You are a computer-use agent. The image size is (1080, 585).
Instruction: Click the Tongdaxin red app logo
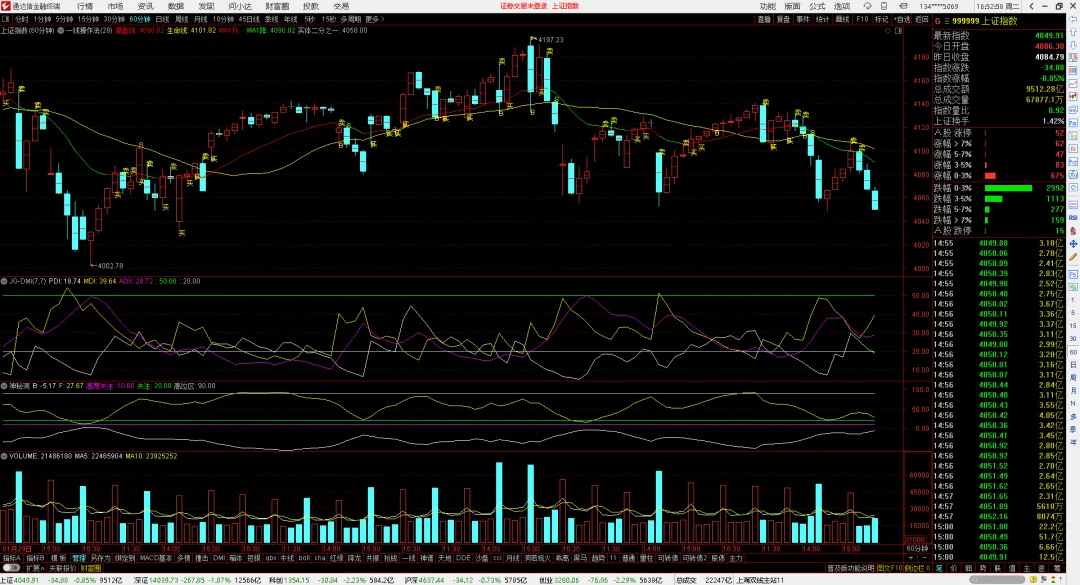[x=6, y=6]
